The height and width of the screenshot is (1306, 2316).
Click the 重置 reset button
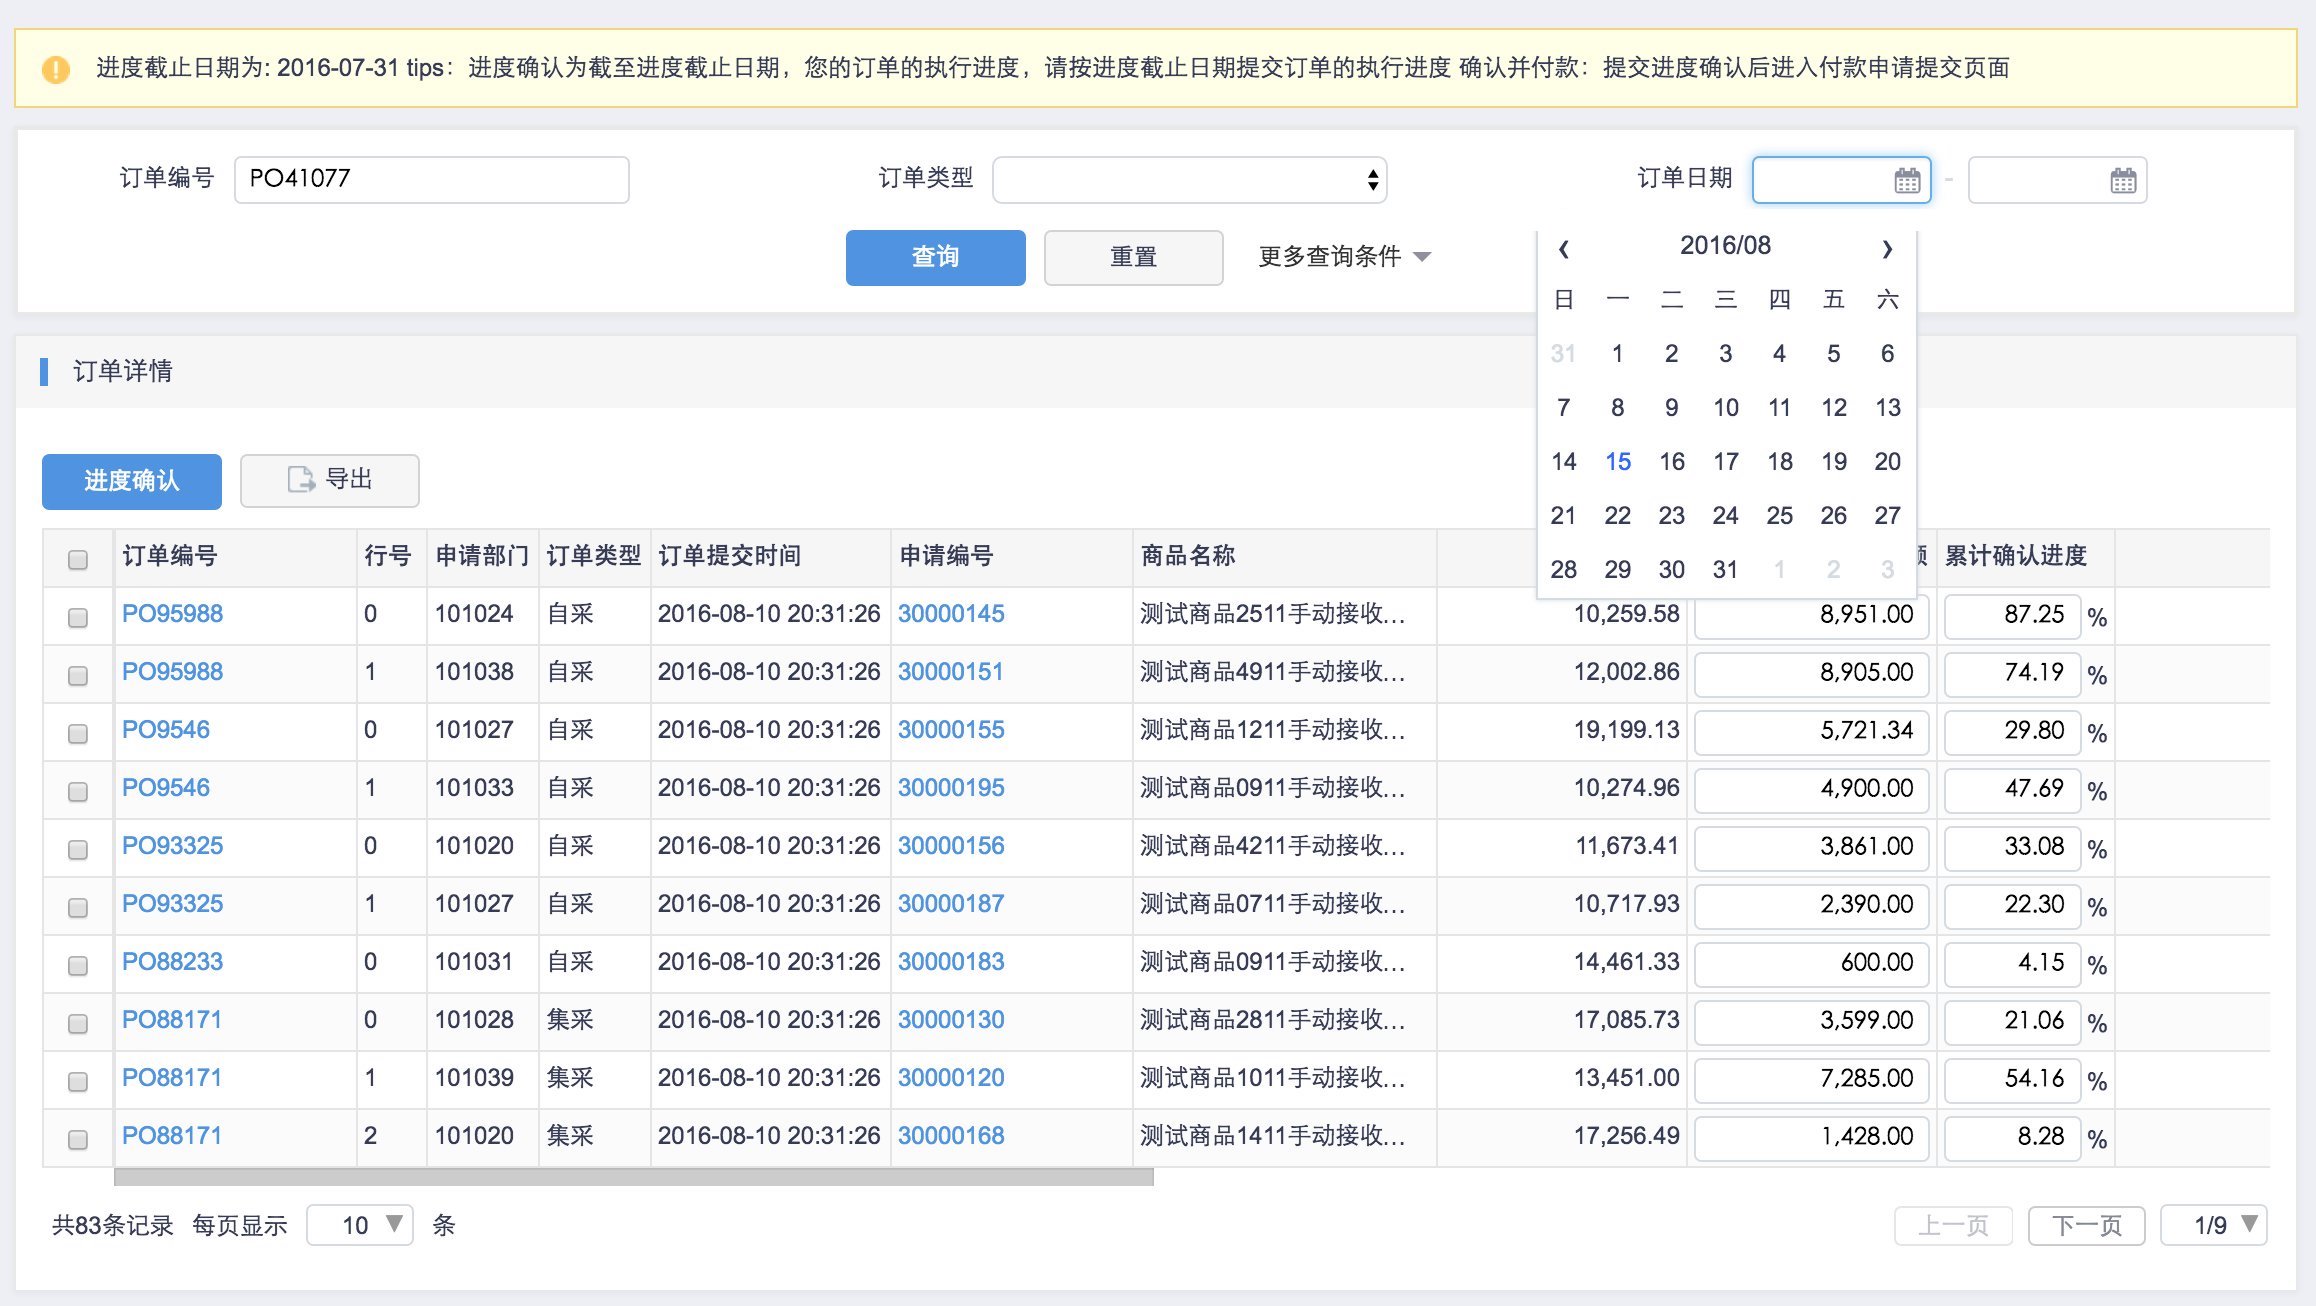pos(1133,257)
